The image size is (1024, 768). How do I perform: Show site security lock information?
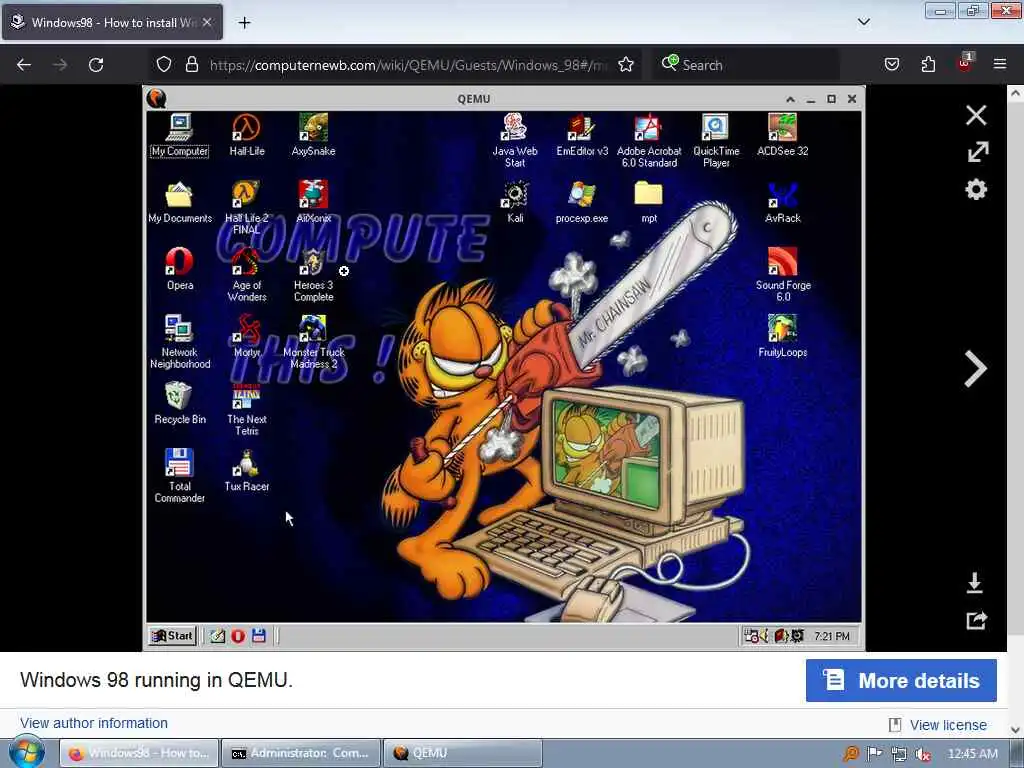click(x=191, y=65)
